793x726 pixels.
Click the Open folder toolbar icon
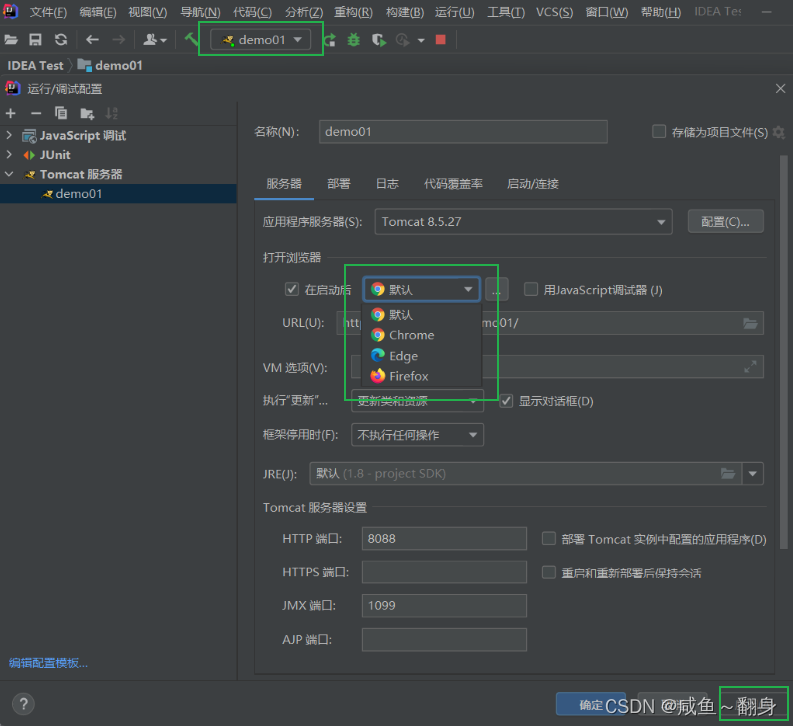pyautogui.click(x=11, y=39)
